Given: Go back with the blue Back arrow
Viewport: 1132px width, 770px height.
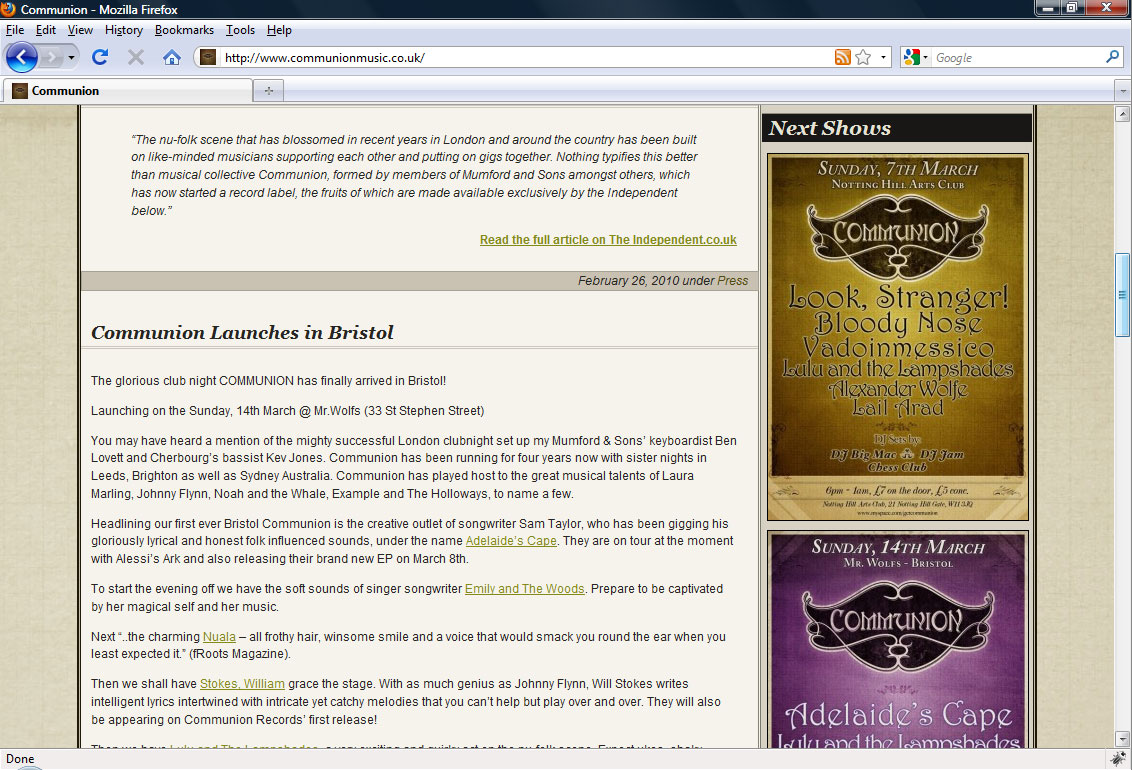Looking at the screenshot, I should click(x=22, y=57).
